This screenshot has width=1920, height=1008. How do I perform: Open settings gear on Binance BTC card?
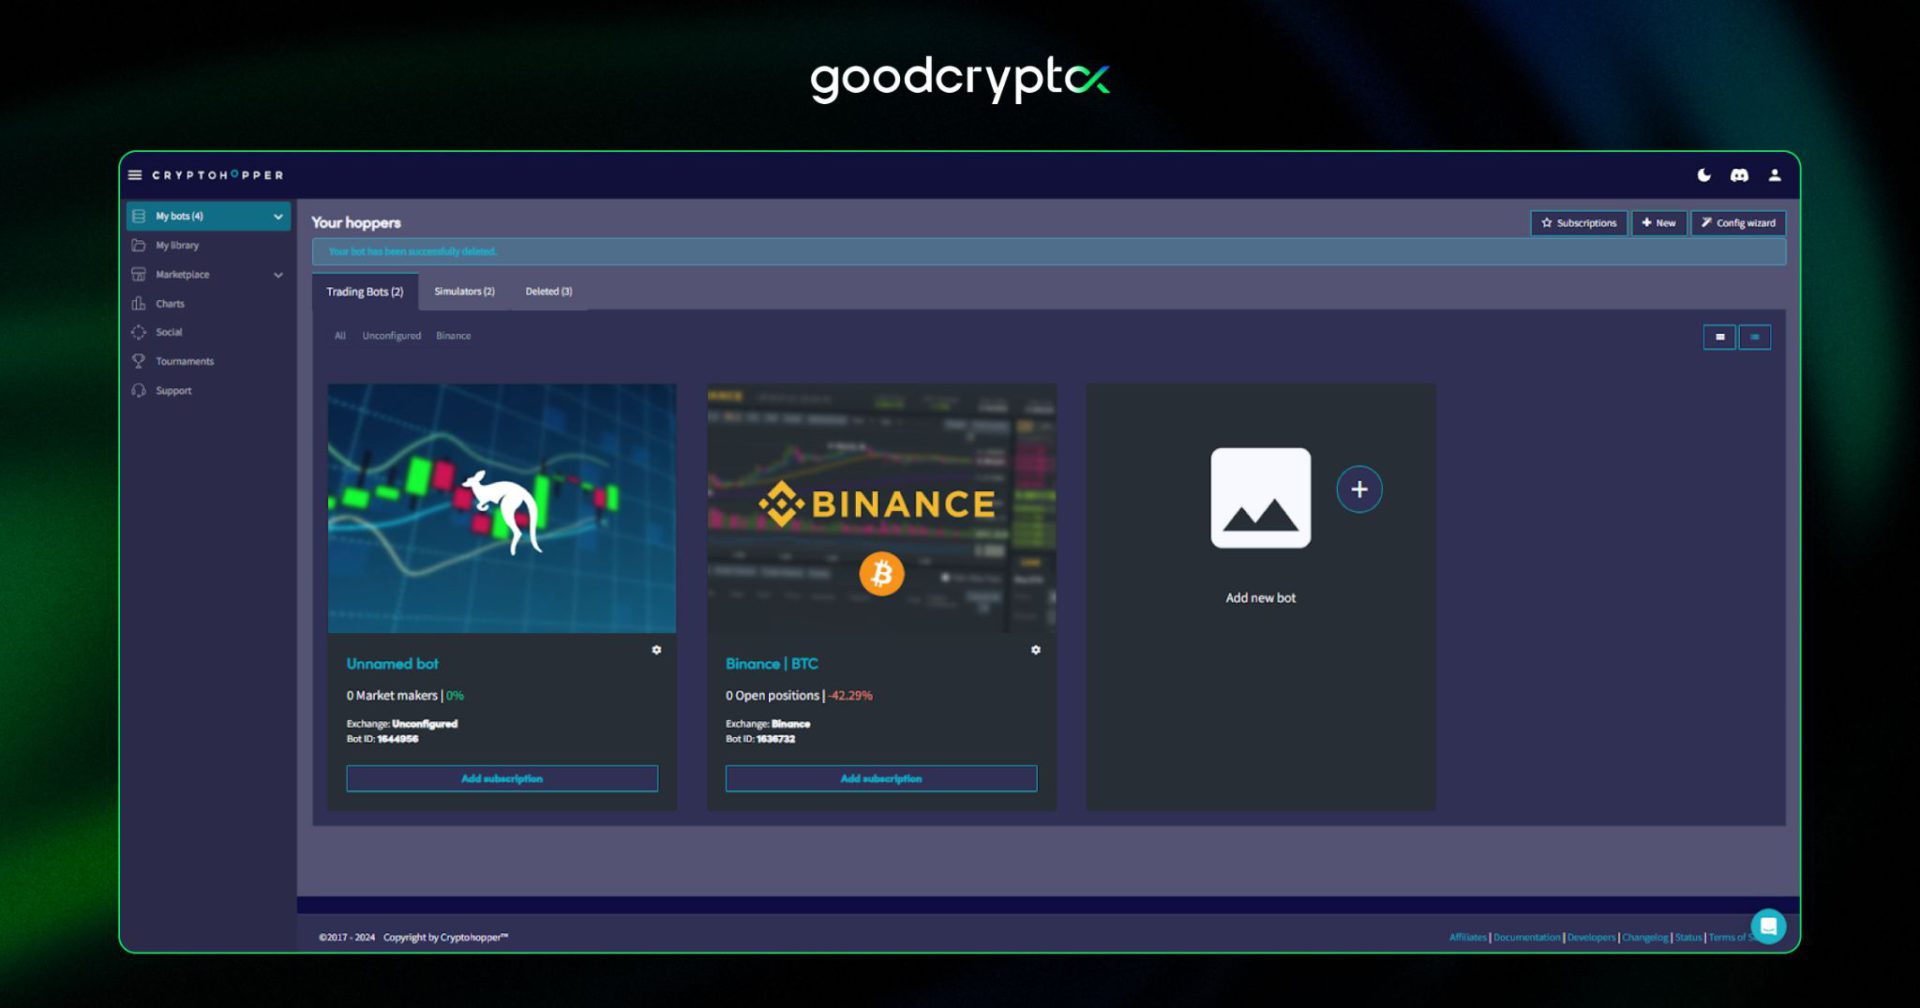coord(1036,650)
